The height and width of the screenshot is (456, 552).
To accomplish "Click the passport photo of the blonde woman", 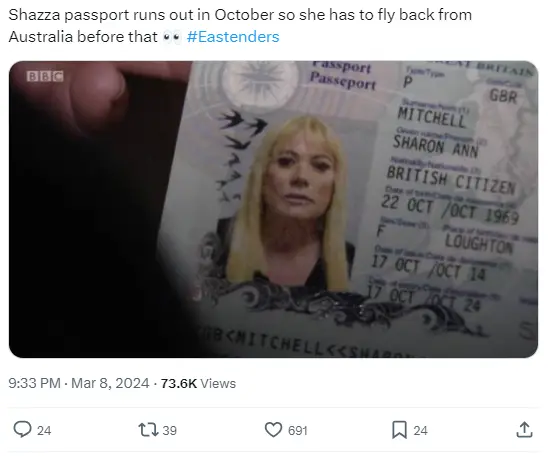I will (289, 204).
